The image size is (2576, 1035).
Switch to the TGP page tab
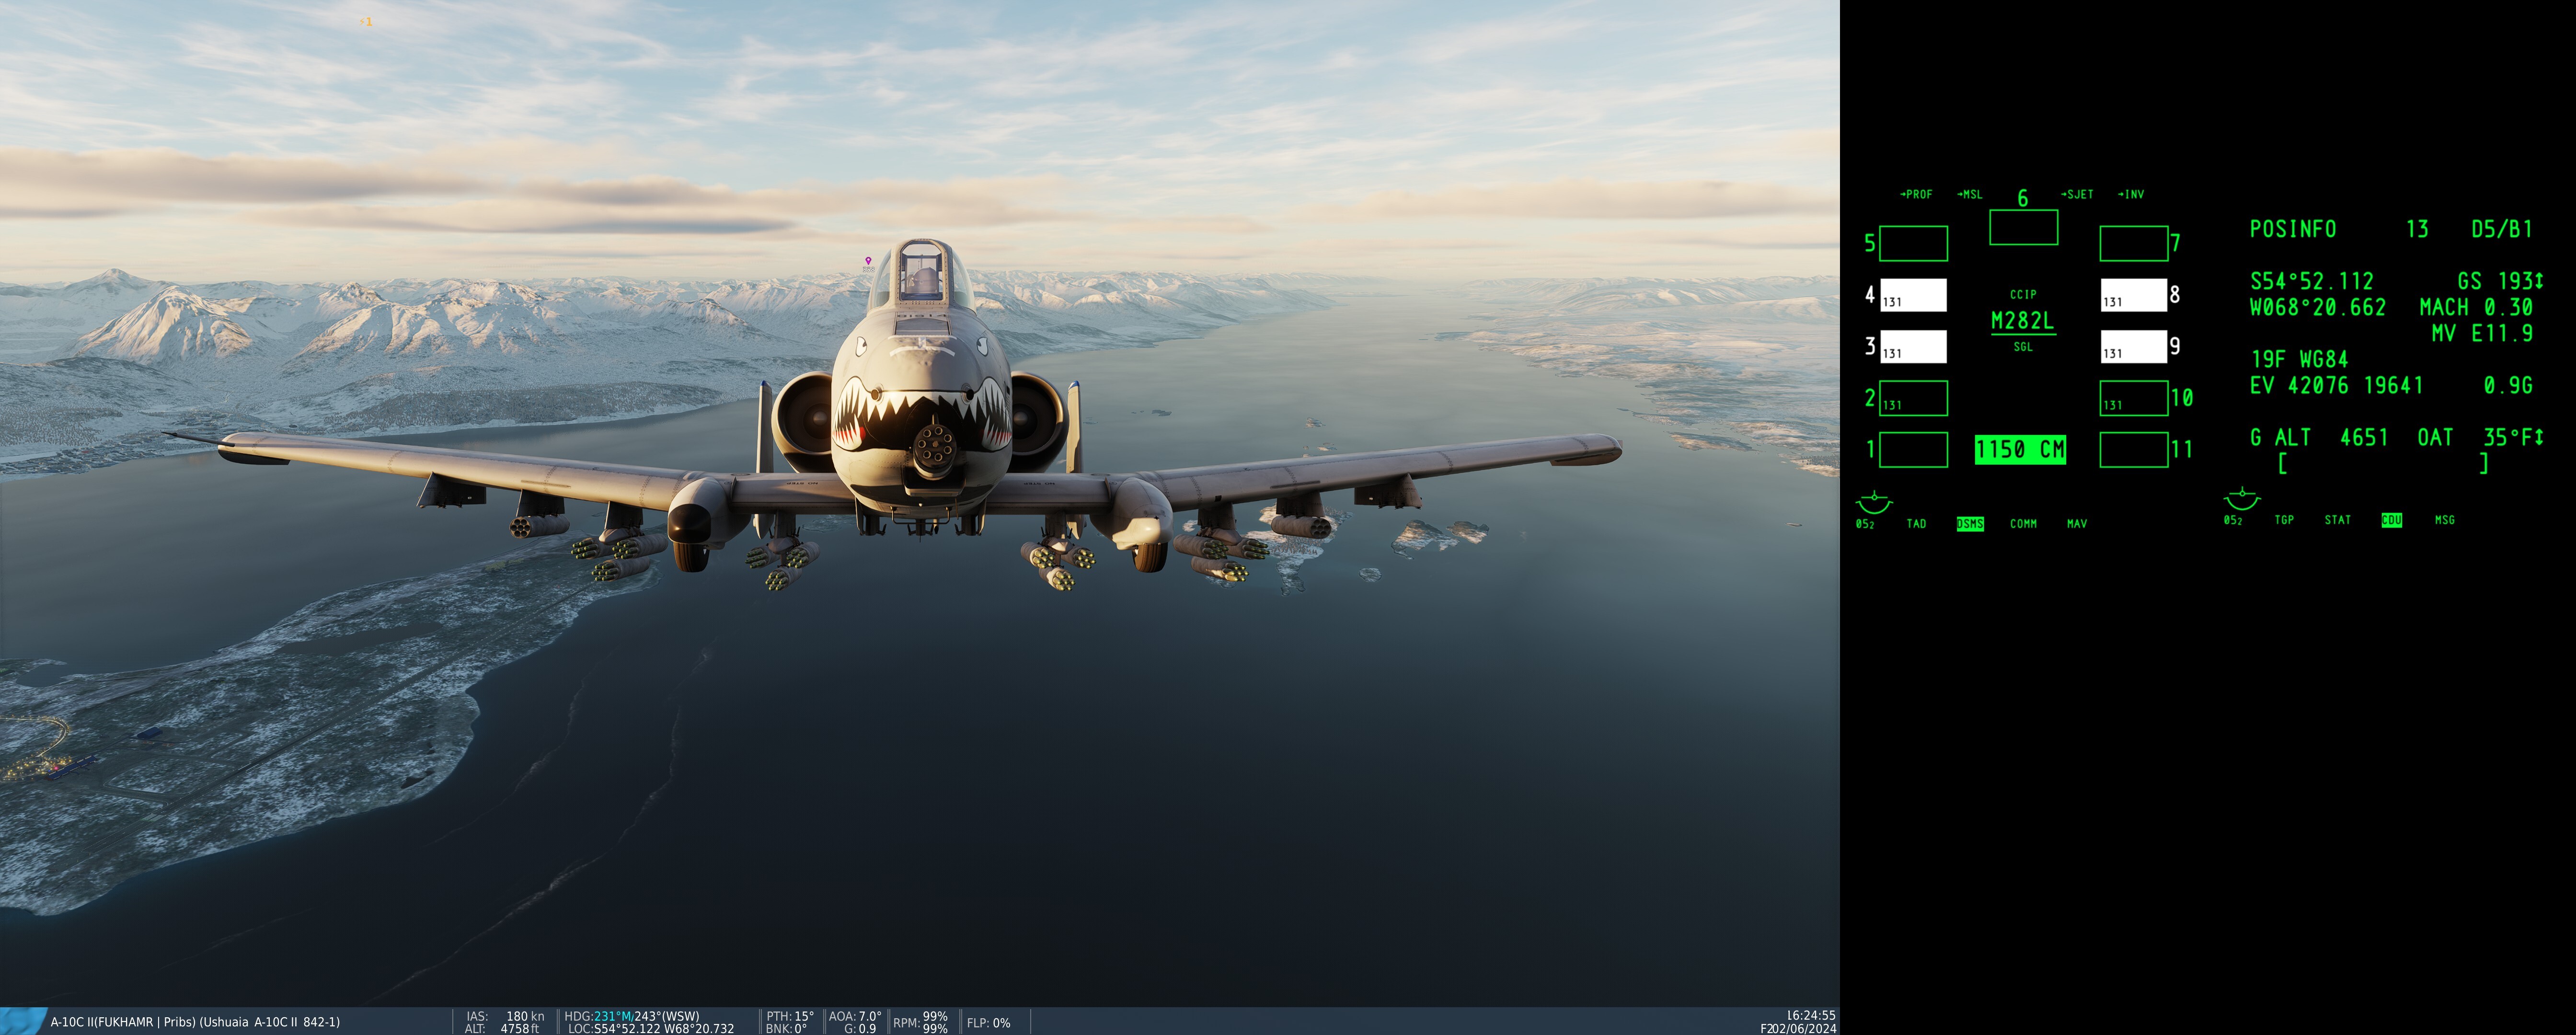point(2284,520)
